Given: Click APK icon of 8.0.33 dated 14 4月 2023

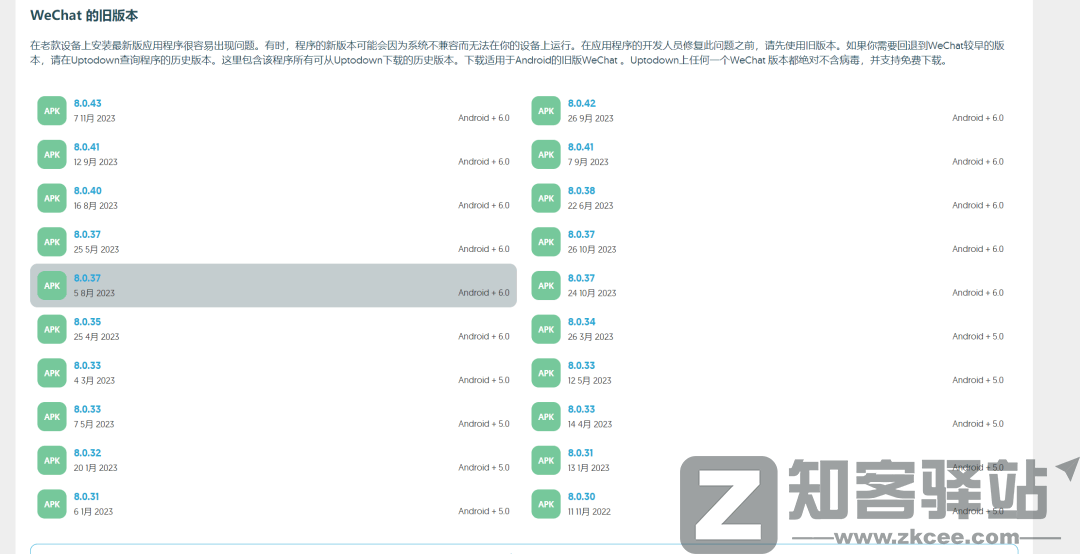Looking at the screenshot, I should pyautogui.click(x=545, y=416).
